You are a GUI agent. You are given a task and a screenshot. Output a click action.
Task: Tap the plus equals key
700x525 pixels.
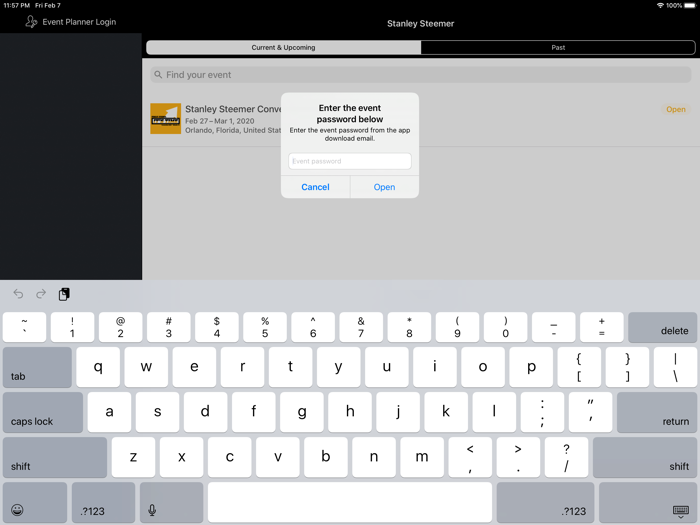[601, 327]
